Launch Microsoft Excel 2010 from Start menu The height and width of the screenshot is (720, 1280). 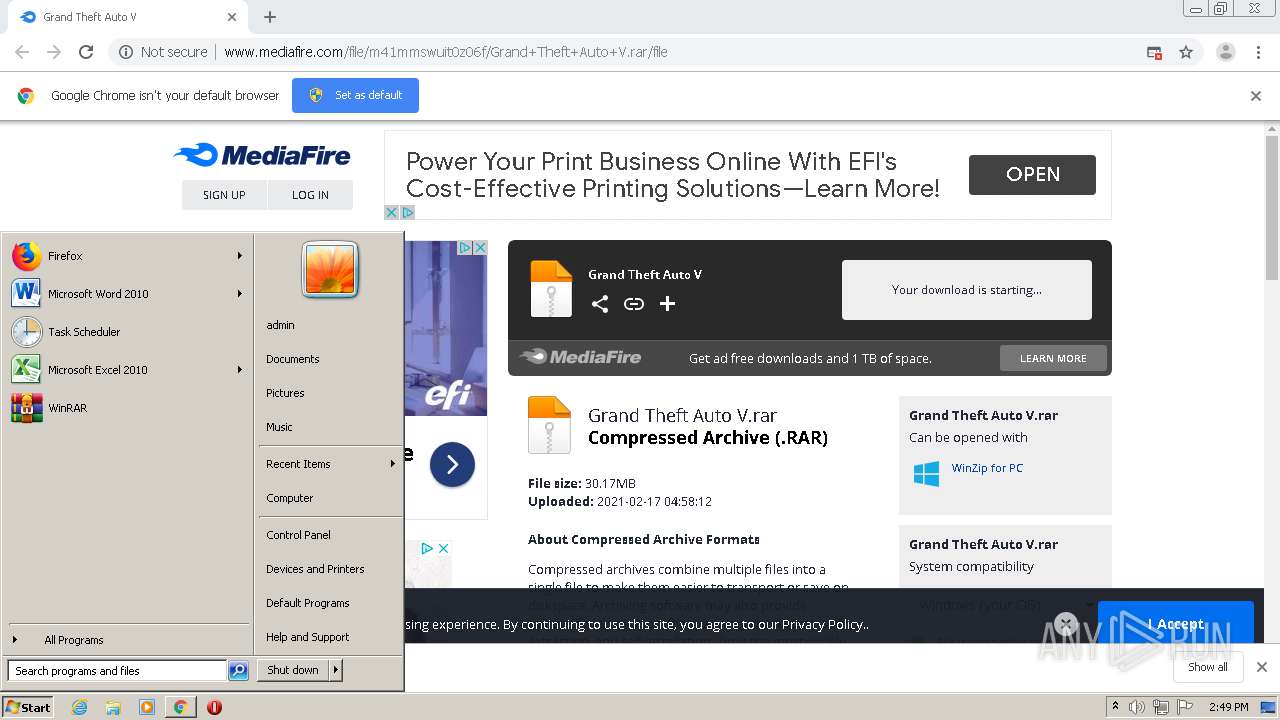pyautogui.click(x=128, y=370)
